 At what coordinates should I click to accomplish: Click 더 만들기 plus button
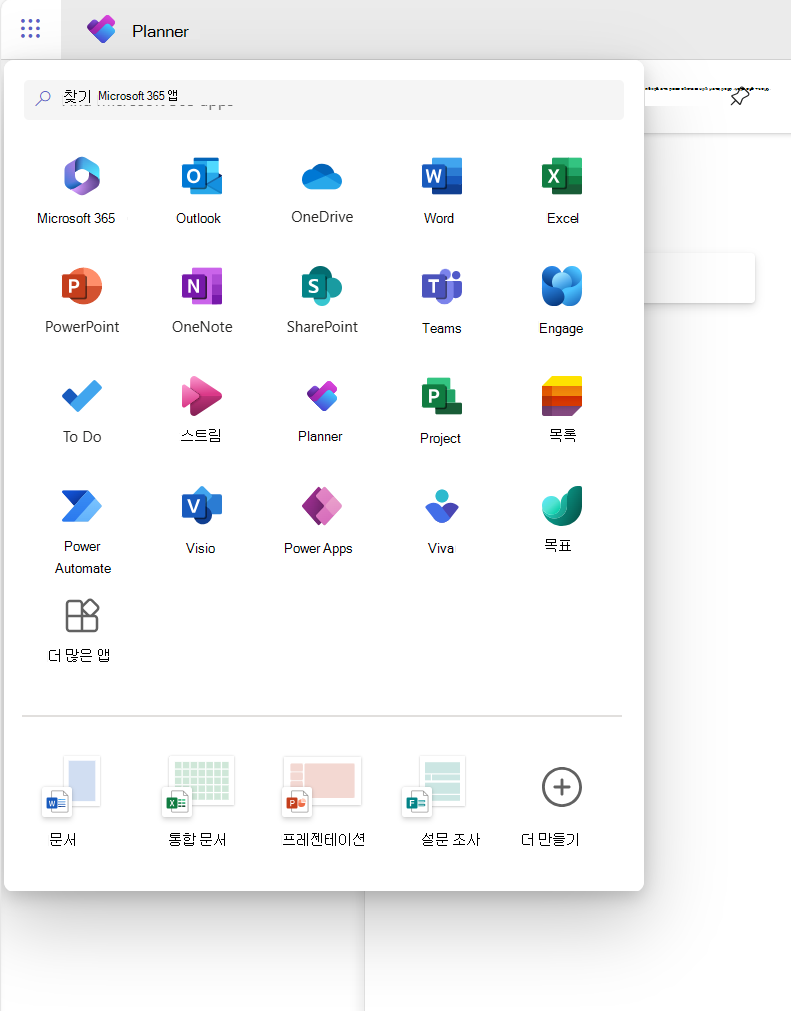[562, 787]
